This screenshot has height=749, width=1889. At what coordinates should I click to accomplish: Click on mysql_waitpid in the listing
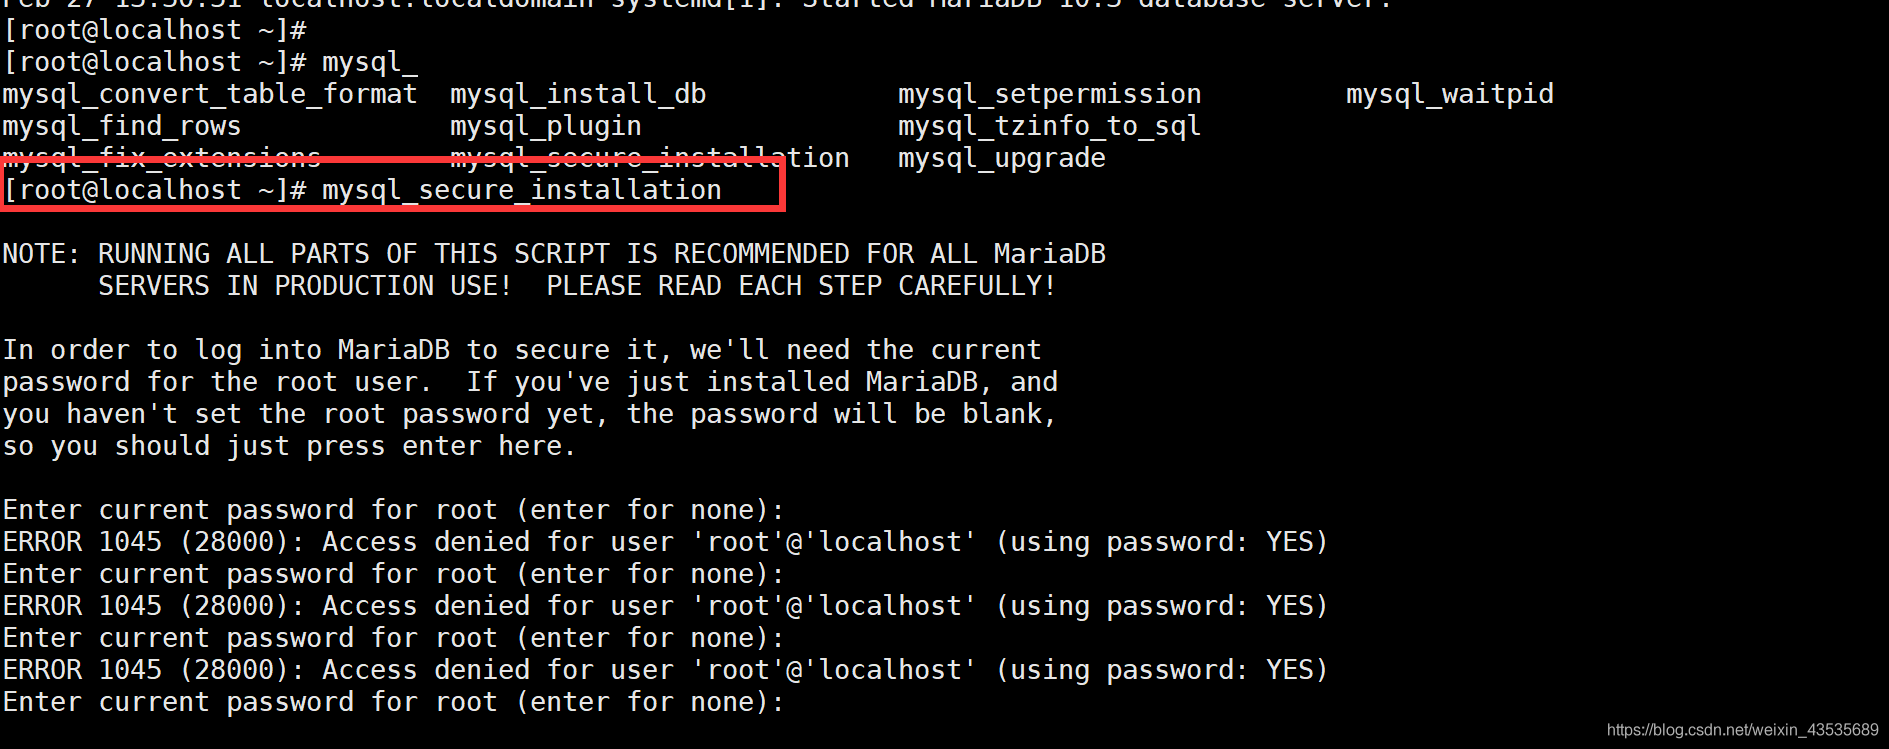pos(1450,94)
